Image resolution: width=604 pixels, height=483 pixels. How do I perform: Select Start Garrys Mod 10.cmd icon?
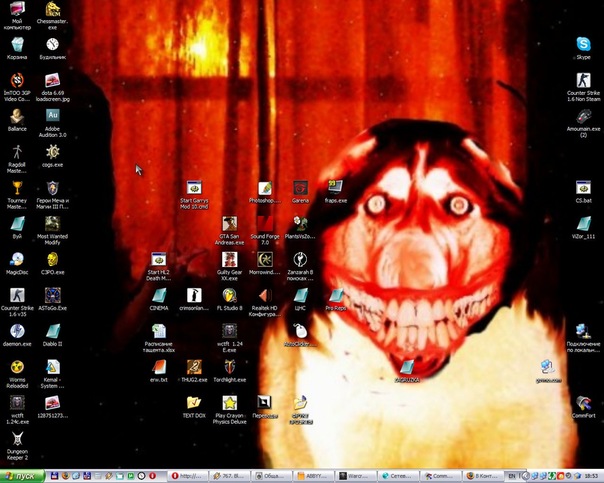[x=194, y=195]
